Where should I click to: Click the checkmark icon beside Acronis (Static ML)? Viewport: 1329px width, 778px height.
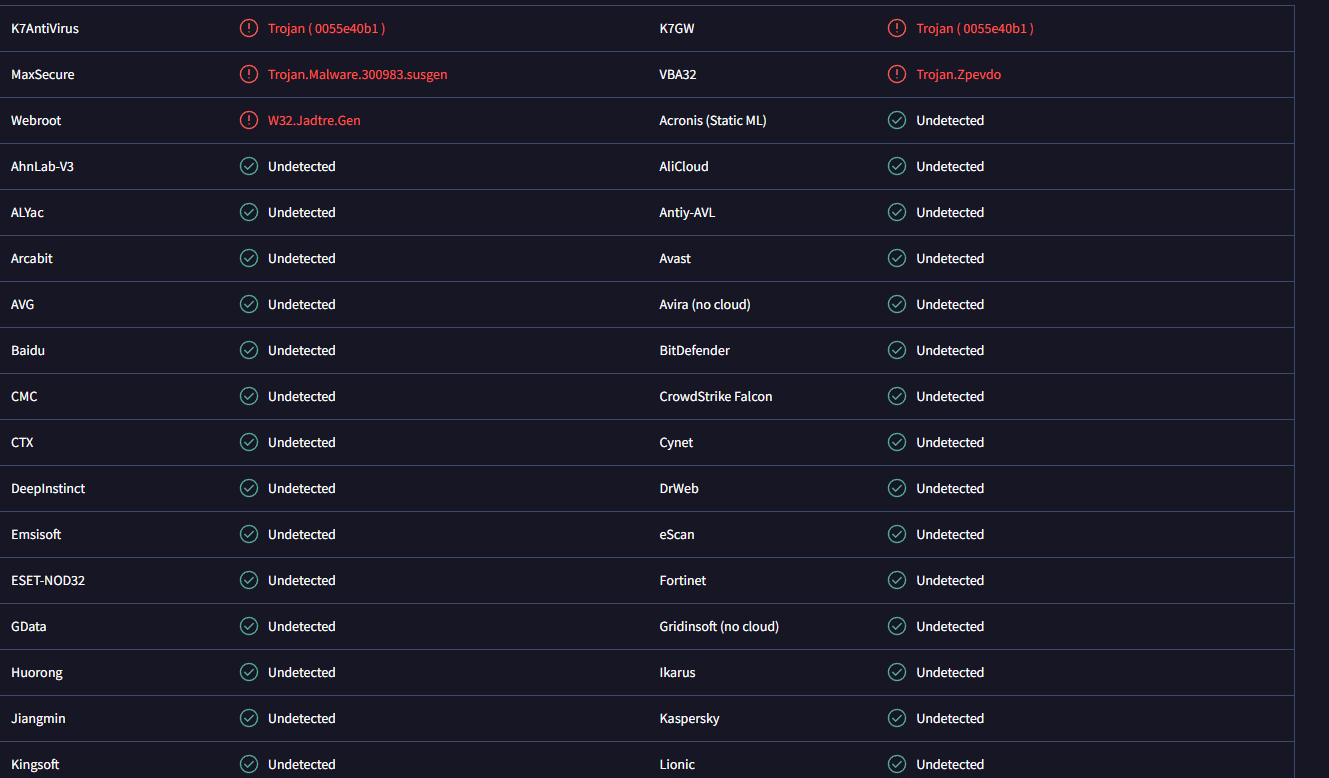pos(897,120)
